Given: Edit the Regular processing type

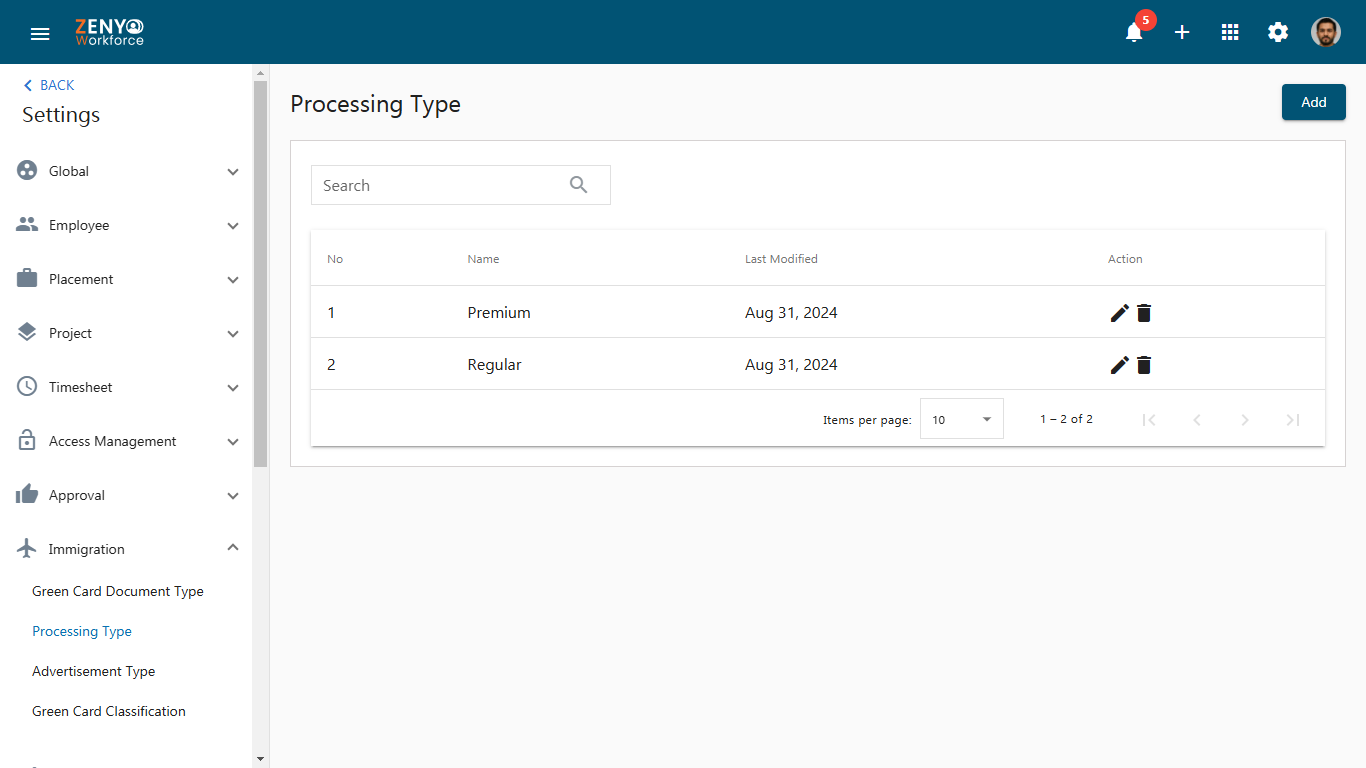Looking at the screenshot, I should pos(1120,365).
